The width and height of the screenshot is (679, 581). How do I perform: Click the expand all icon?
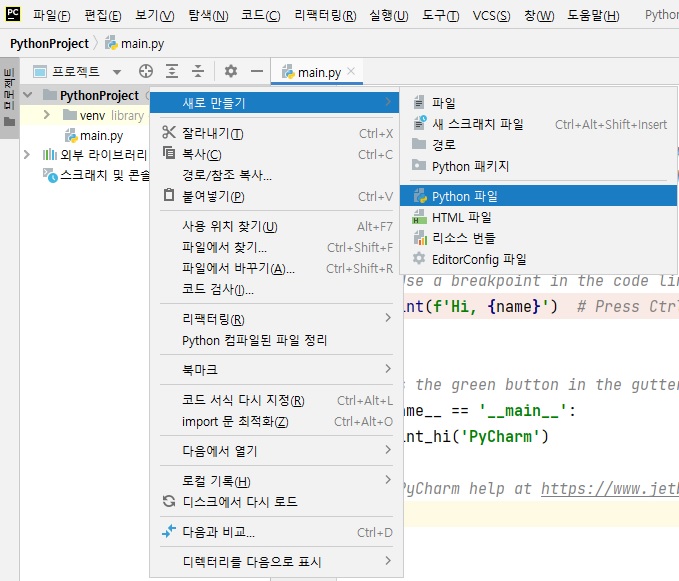coord(172,71)
